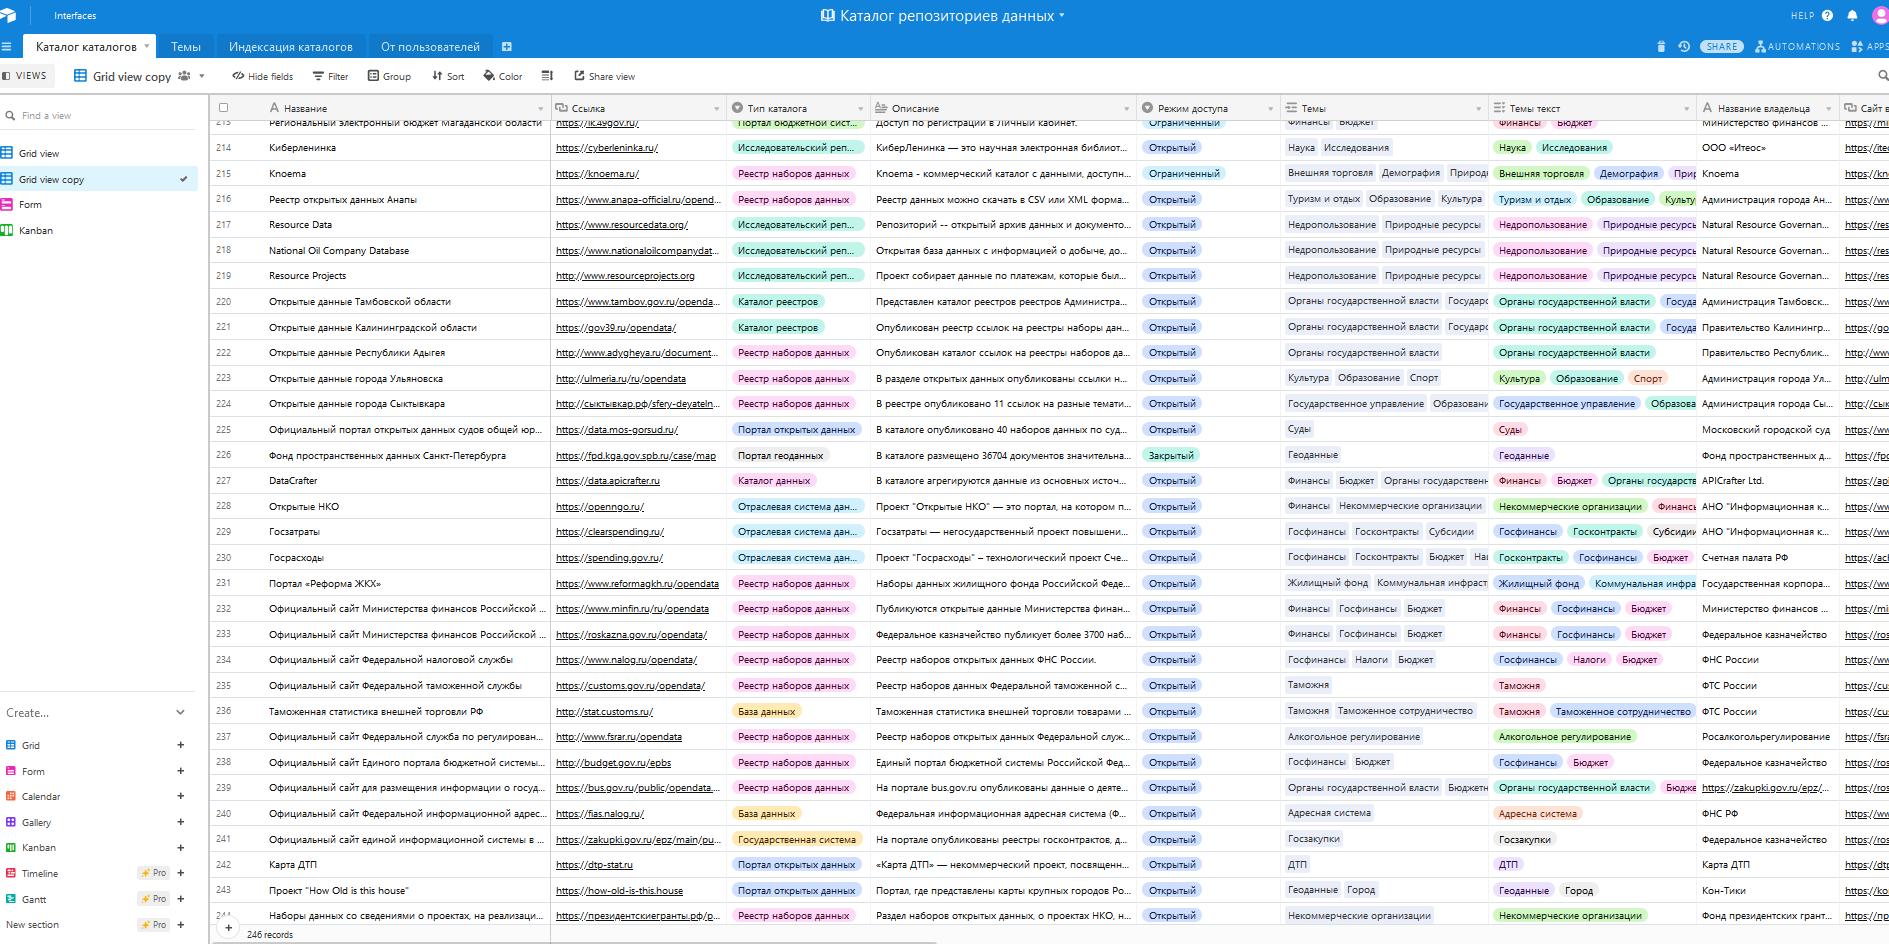Switch to the Индексация каталогов tab
The height and width of the screenshot is (944, 1889).
(x=291, y=47)
